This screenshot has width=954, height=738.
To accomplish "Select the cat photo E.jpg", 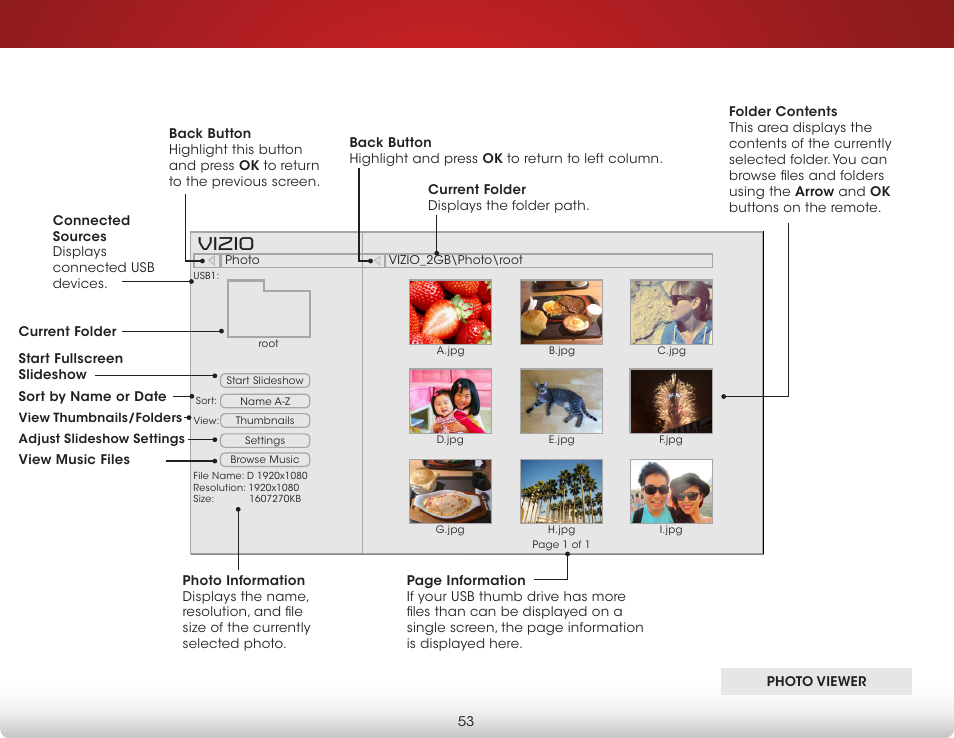I will [x=562, y=401].
